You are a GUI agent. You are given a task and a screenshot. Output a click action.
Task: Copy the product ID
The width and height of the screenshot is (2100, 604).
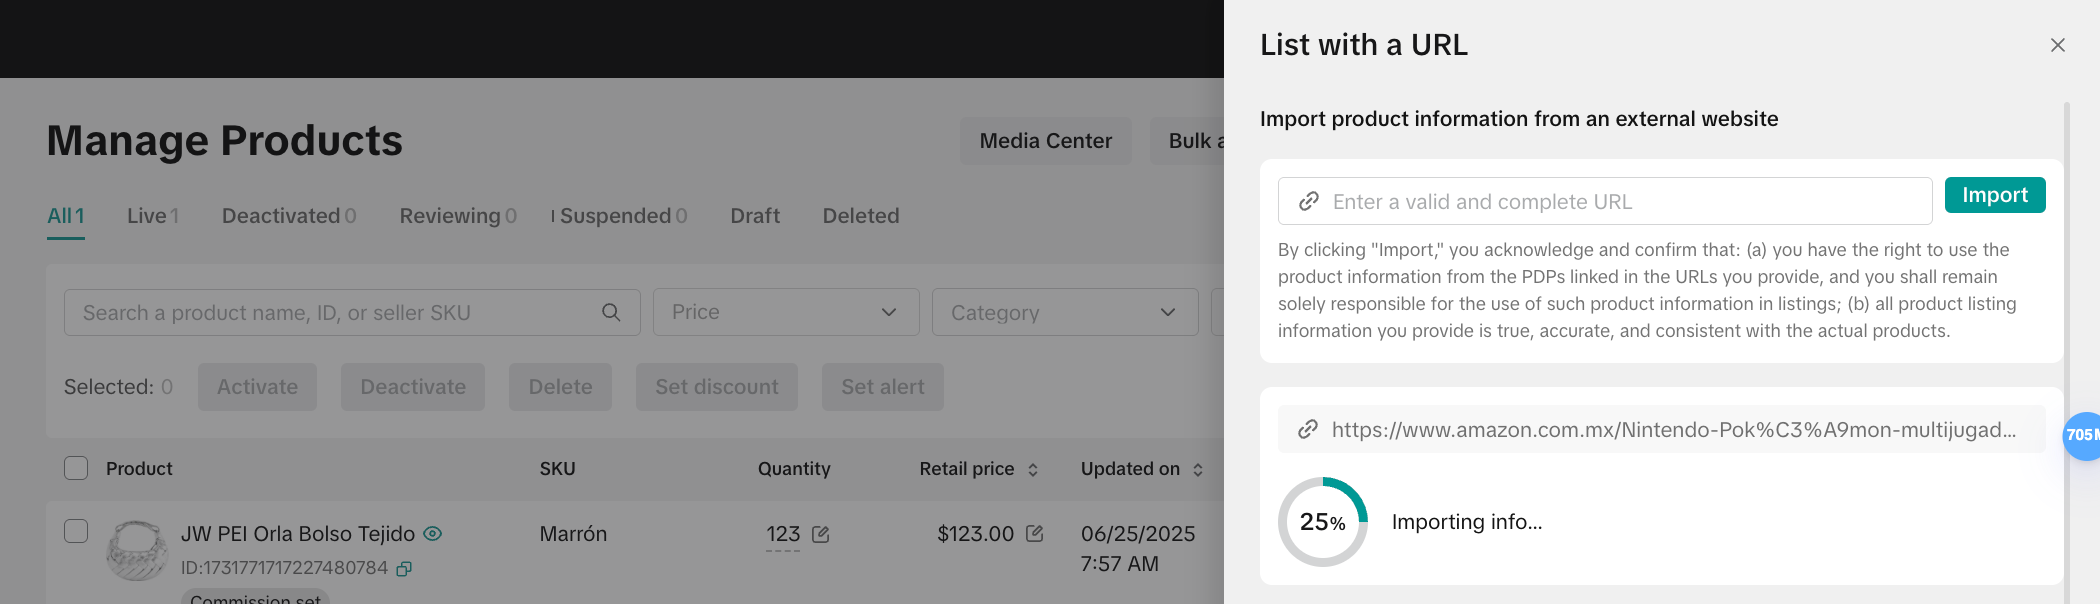pos(404,569)
